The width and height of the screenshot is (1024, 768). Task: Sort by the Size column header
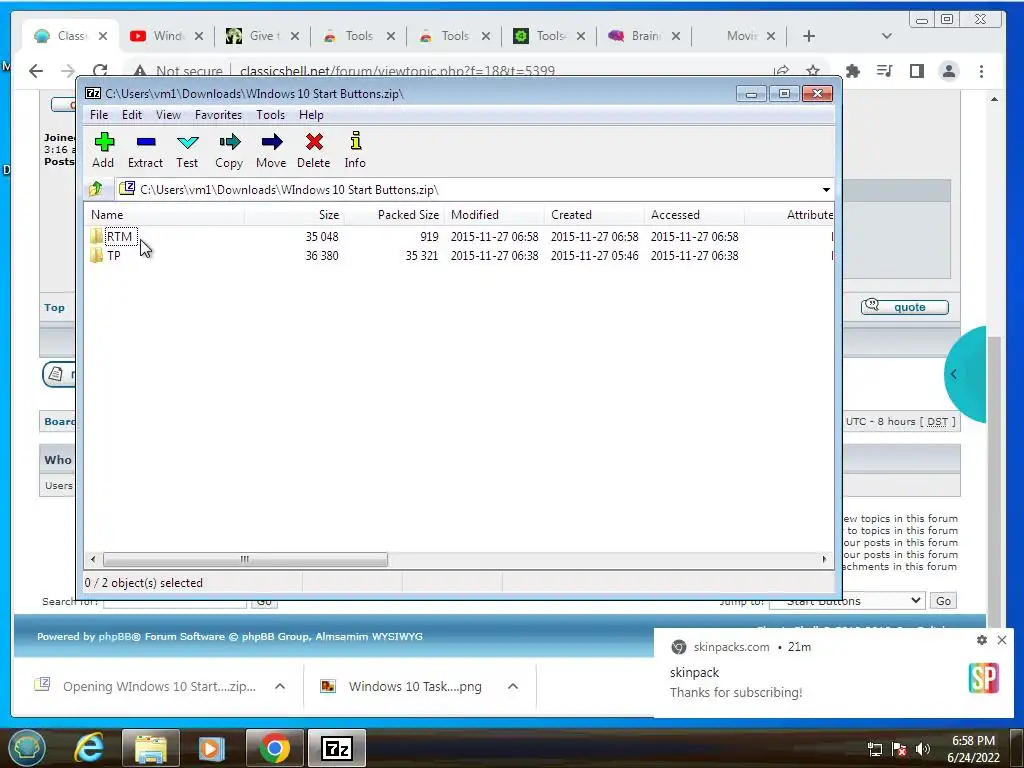coord(295,215)
